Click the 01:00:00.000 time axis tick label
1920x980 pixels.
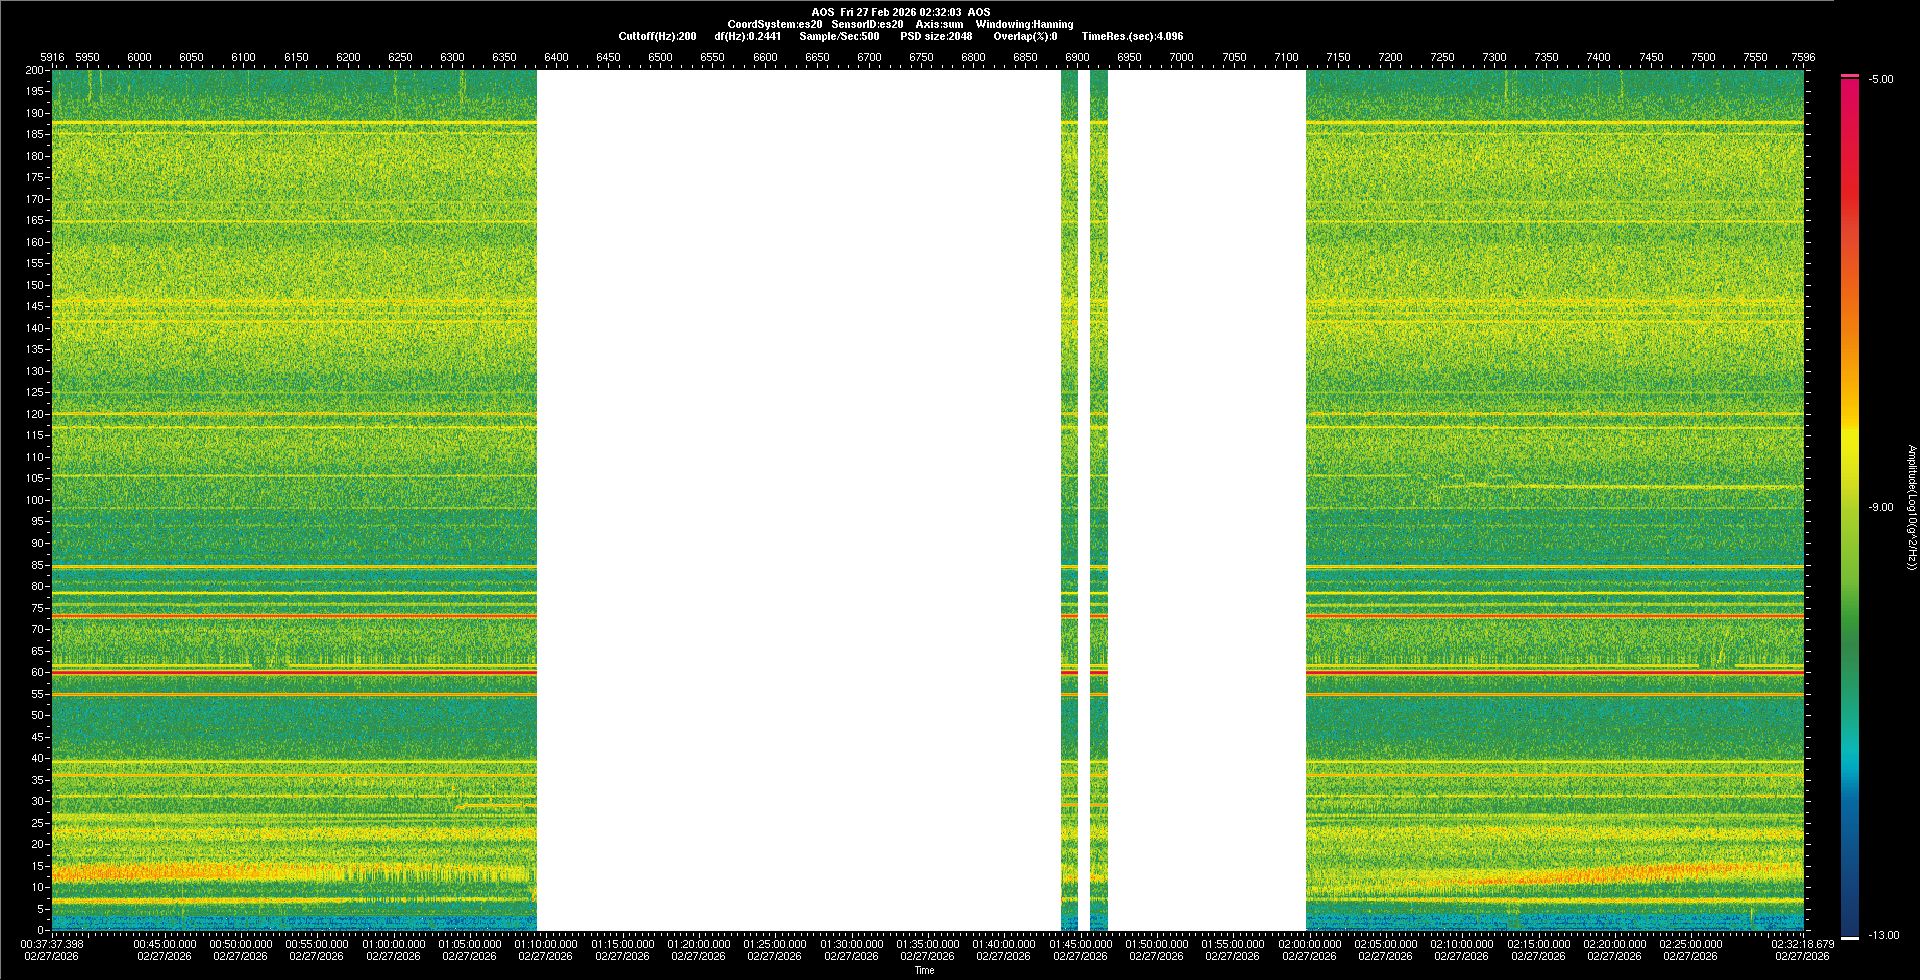point(393,944)
